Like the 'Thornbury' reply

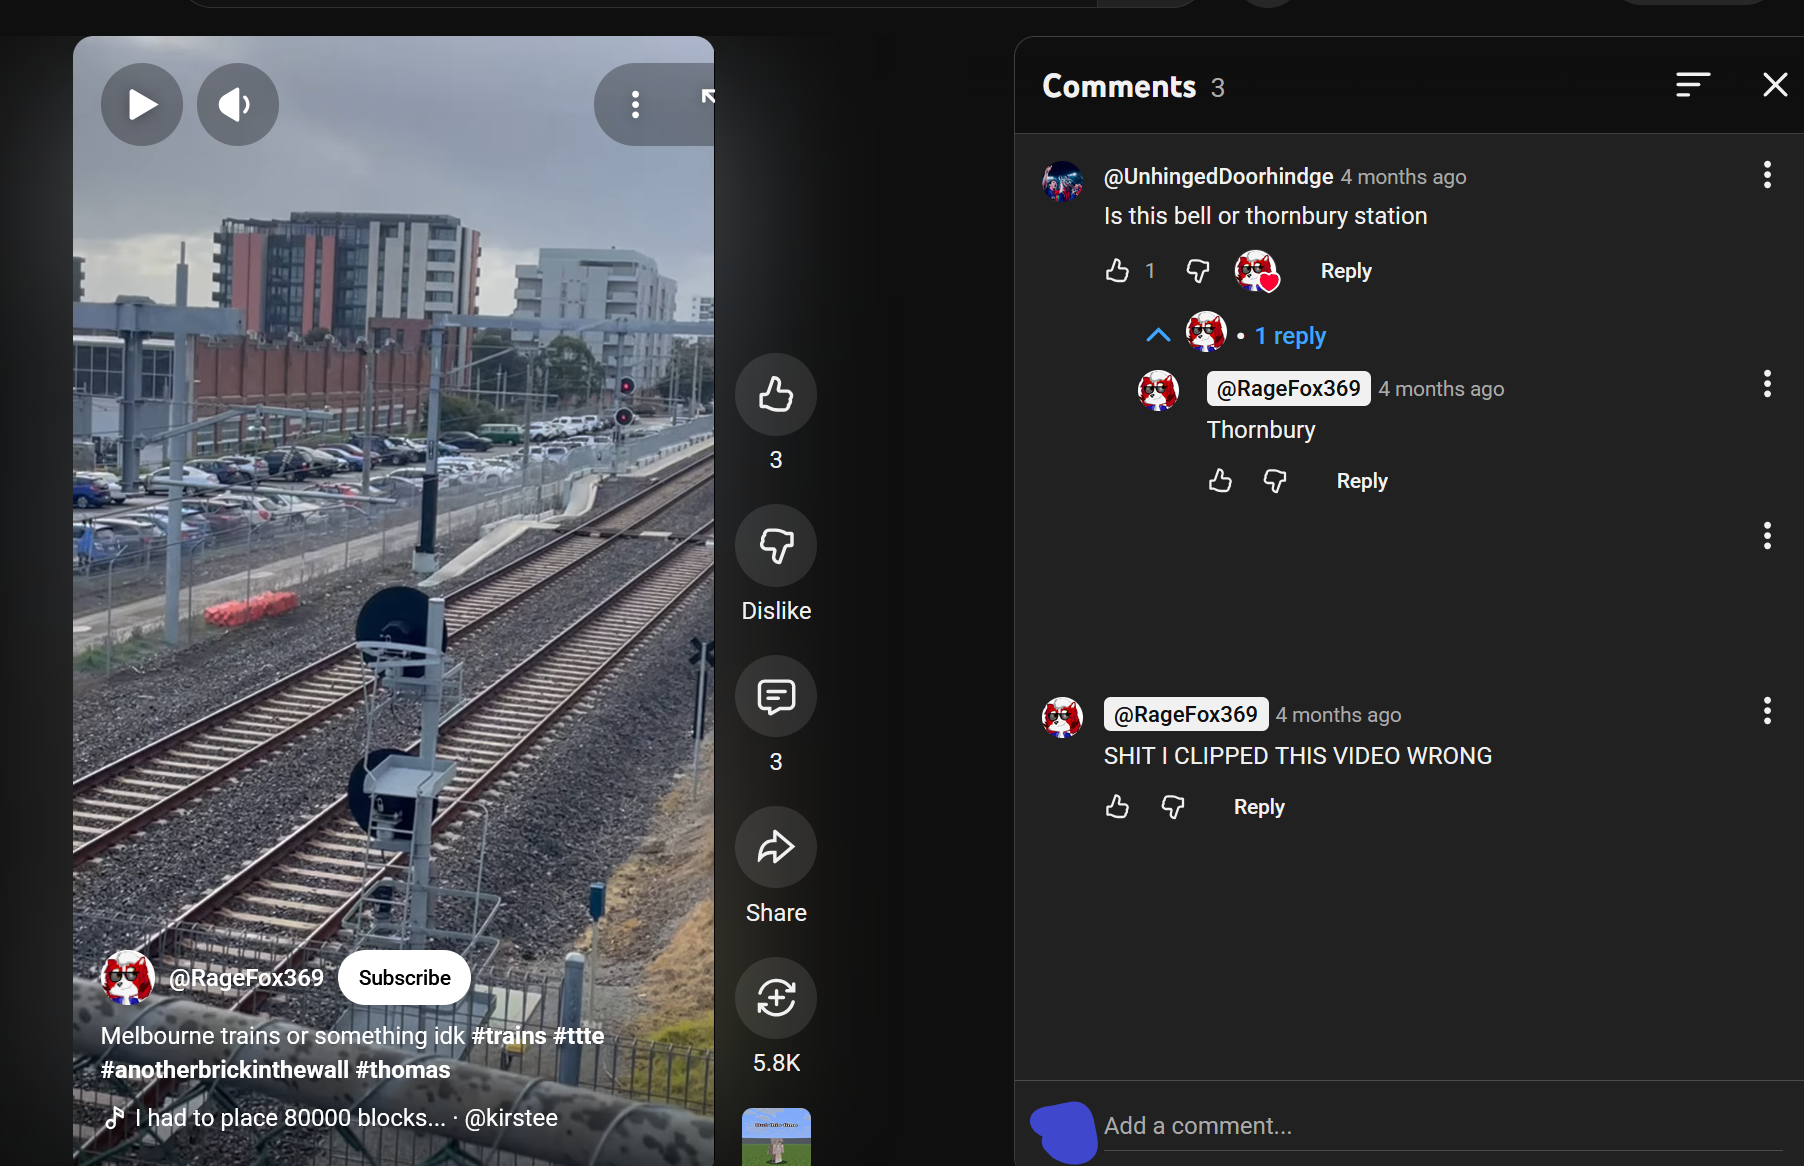1220,481
